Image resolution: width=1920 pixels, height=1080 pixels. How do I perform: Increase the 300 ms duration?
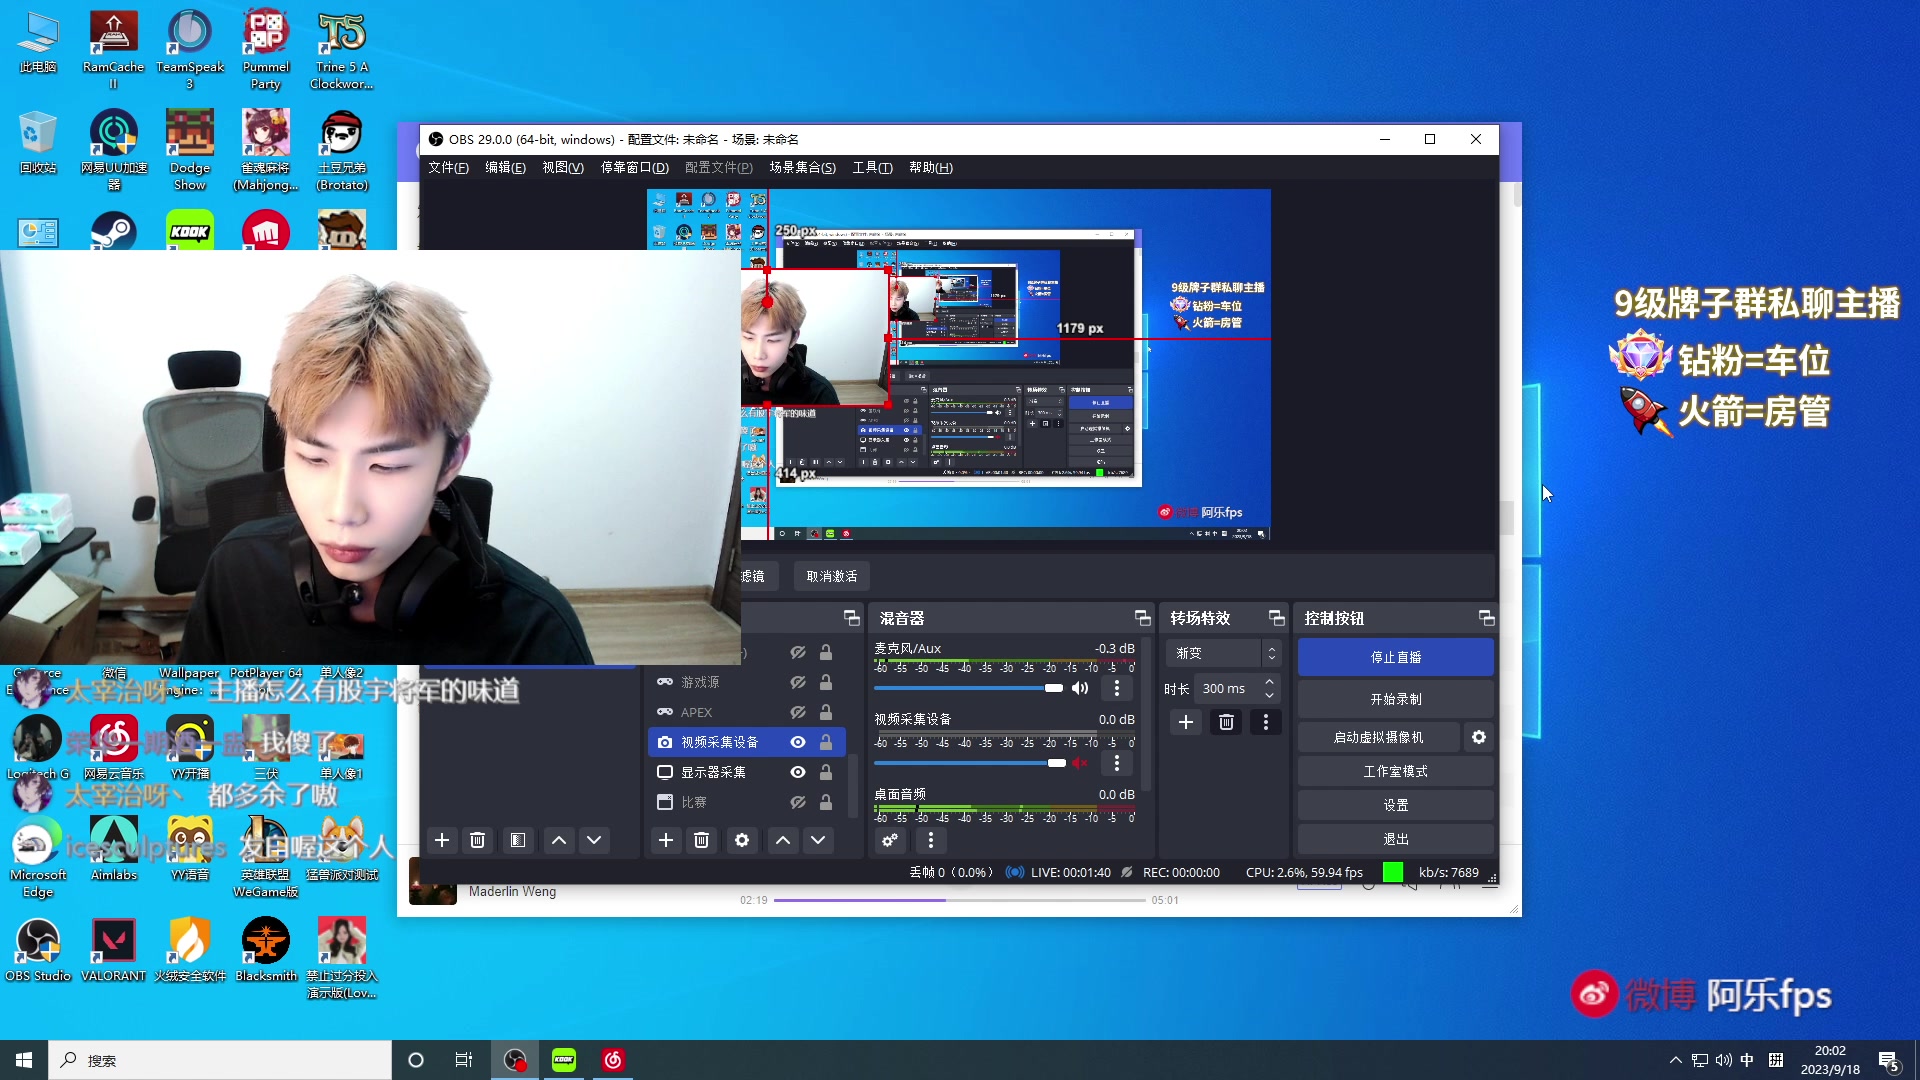tap(1270, 682)
